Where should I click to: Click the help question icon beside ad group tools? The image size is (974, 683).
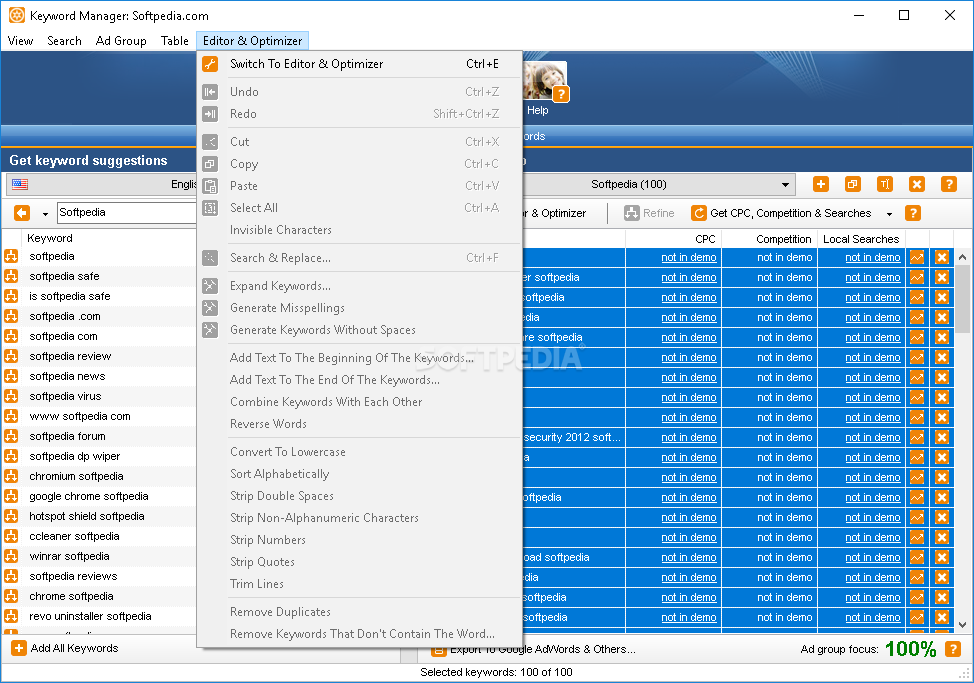coord(949,184)
